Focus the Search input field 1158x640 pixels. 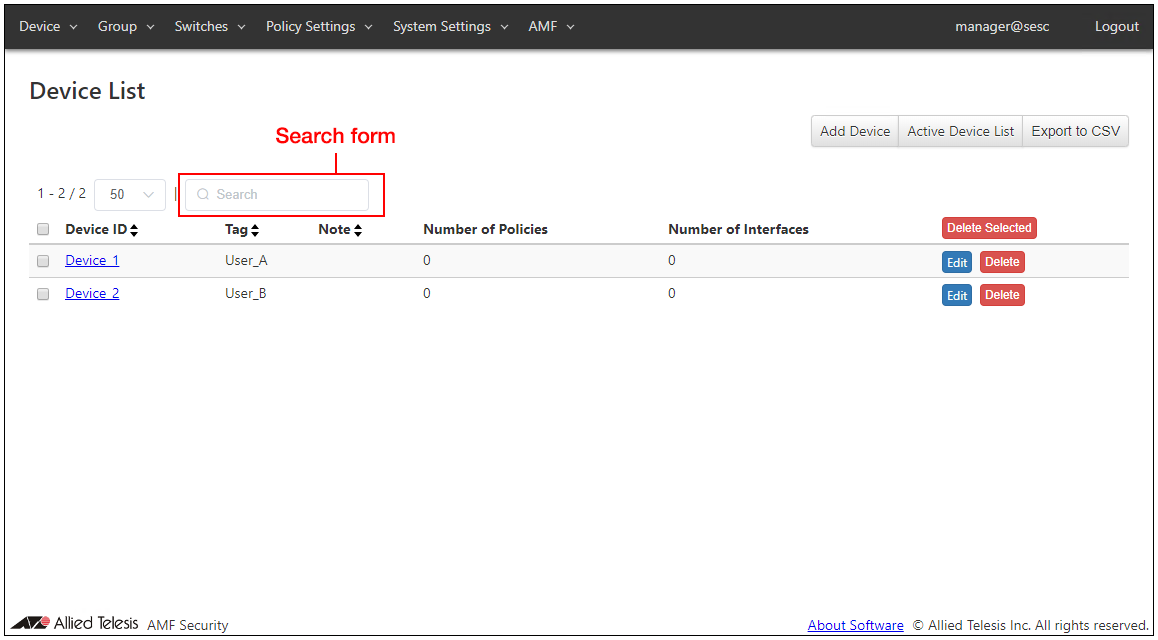tap(285, 195)
